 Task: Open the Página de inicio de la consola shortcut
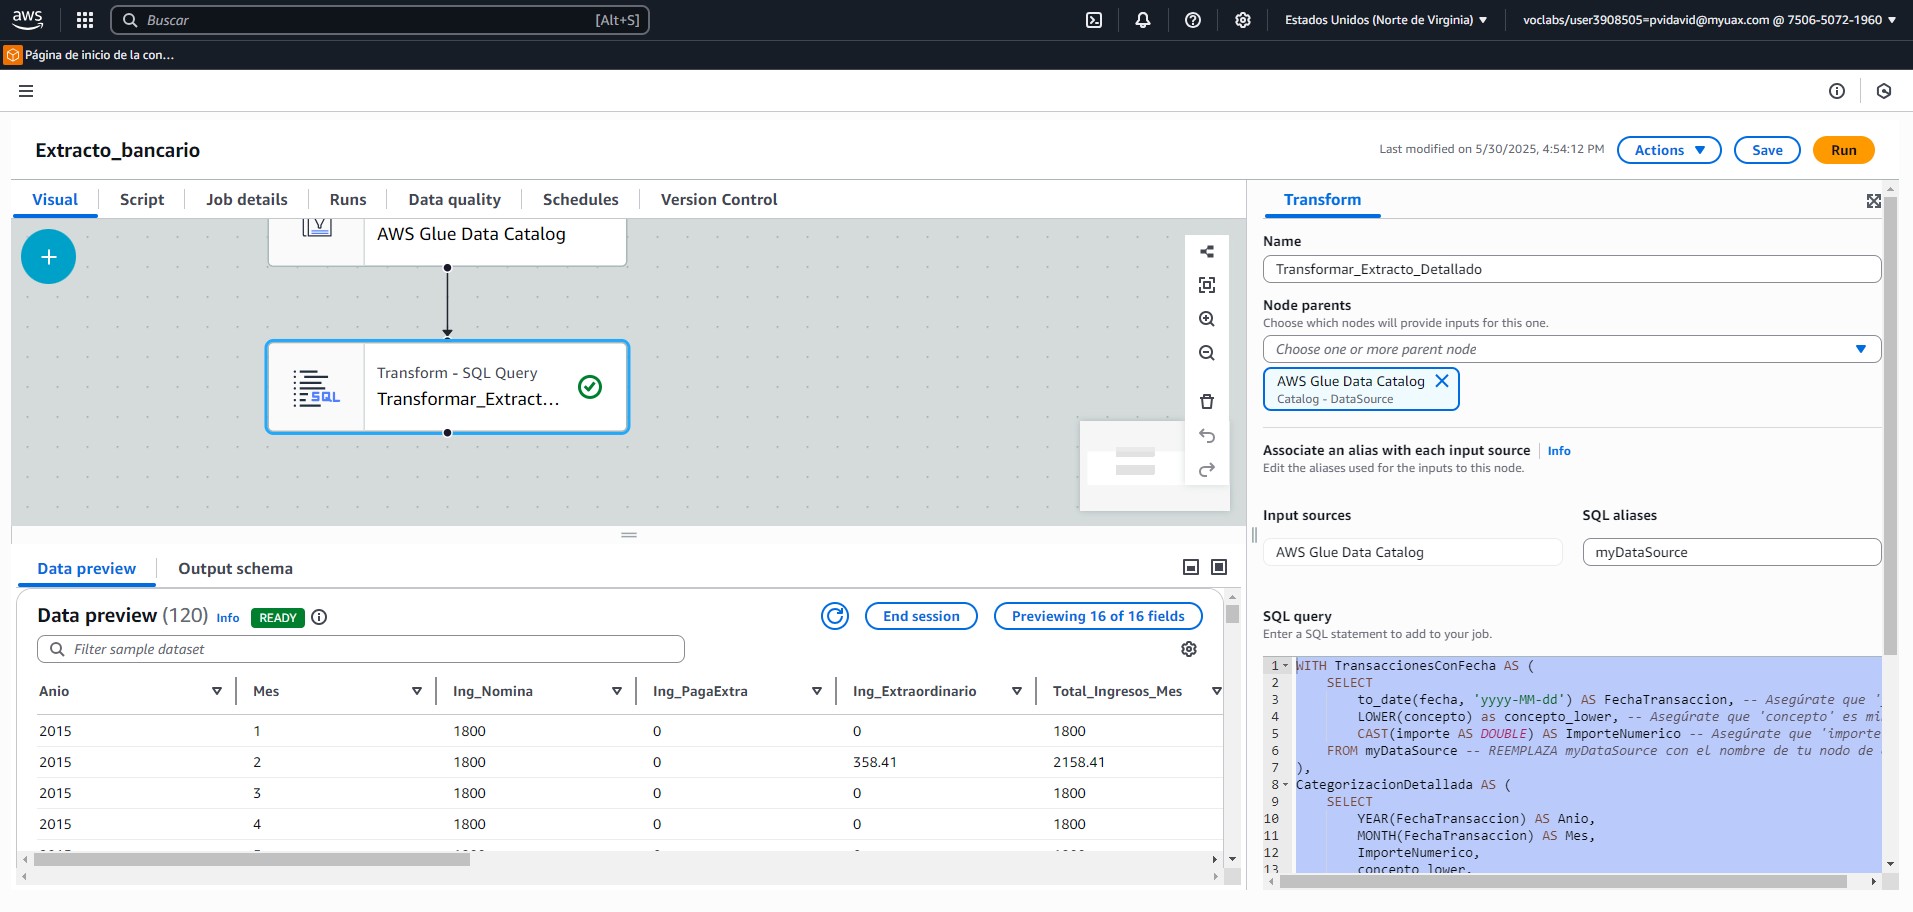pyautogui.click(x=90, y=55)
